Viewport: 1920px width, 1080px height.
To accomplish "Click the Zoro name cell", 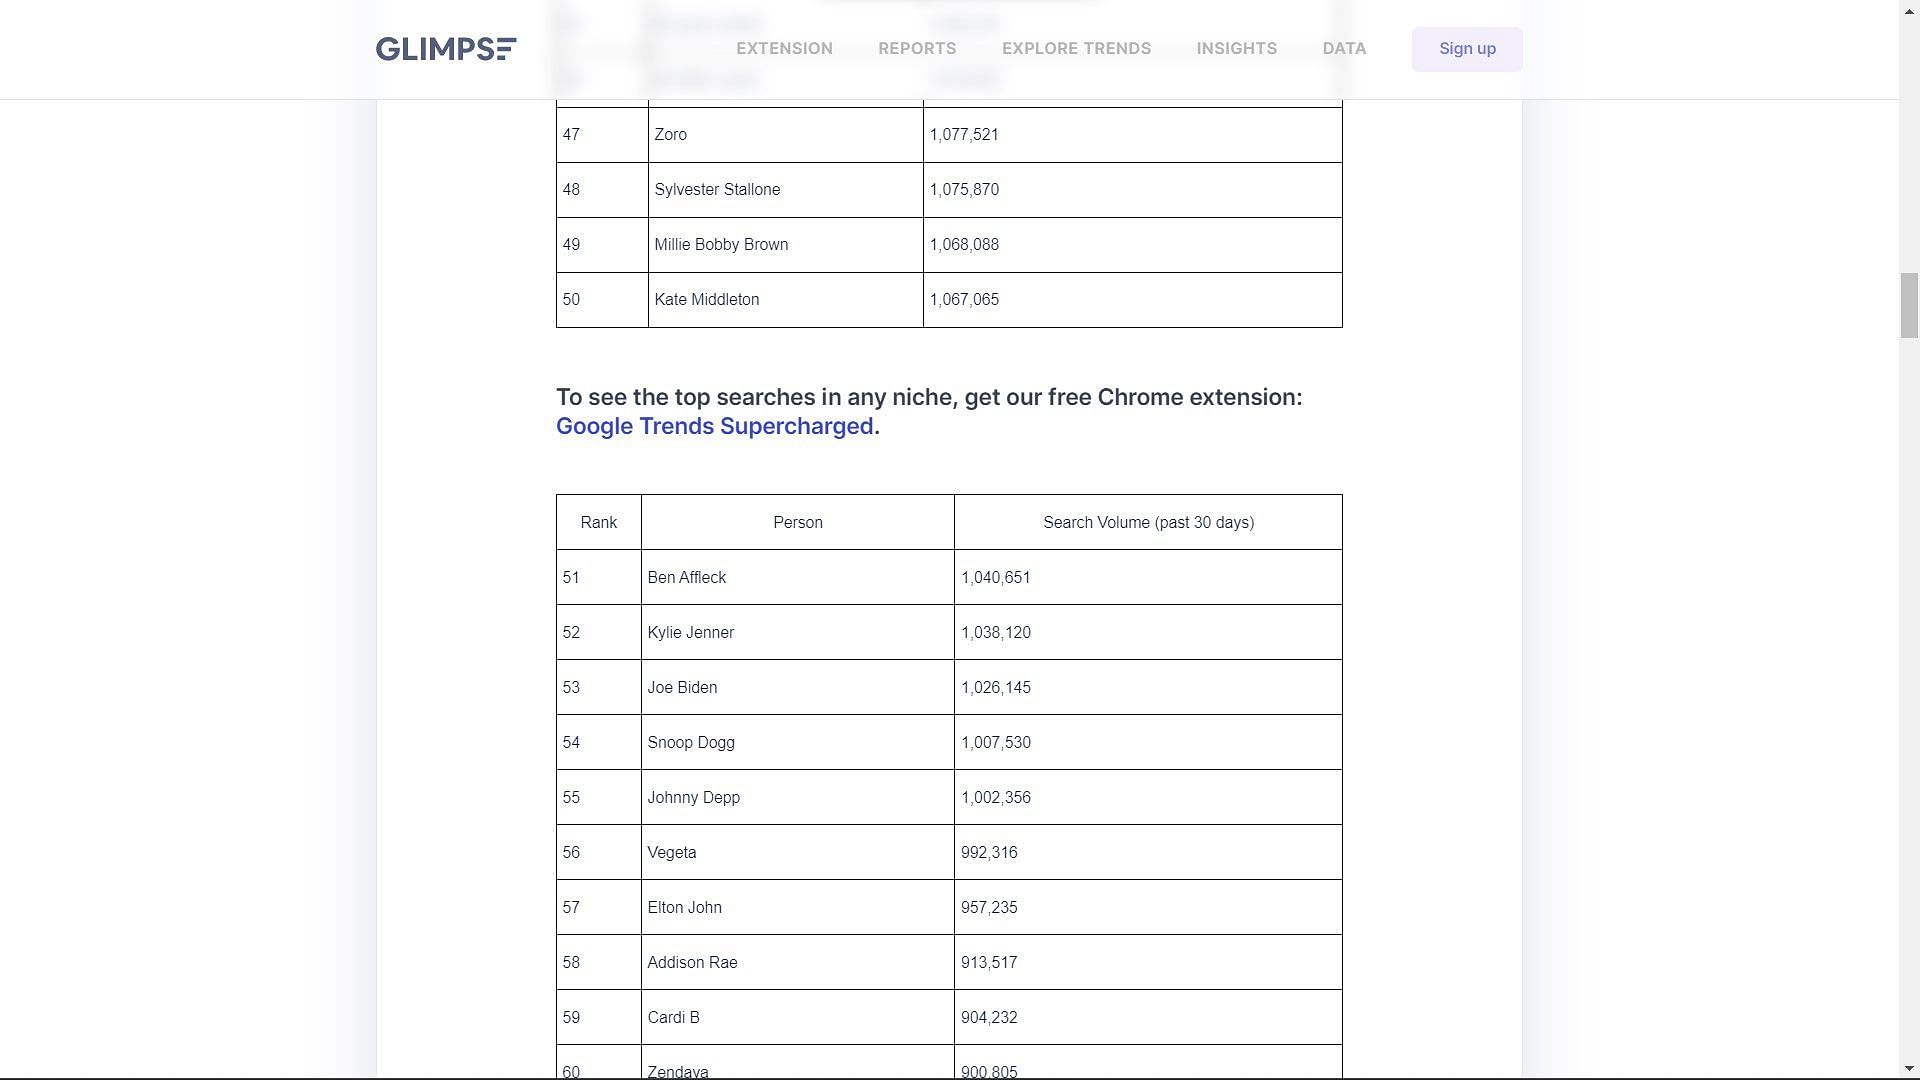I will 786,135.
